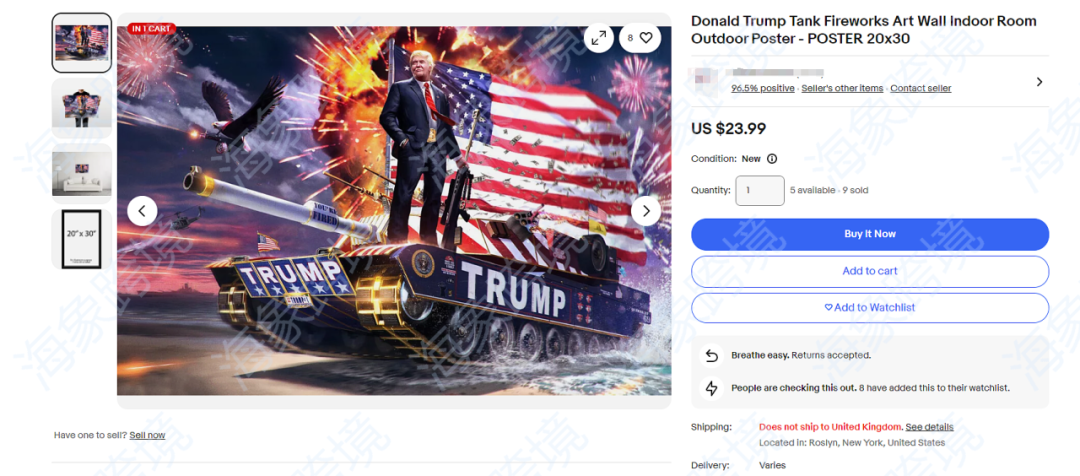Select the first poster thumbnail
The width and height of the screenshot is (1080, 476).
[x=82, y=43]
